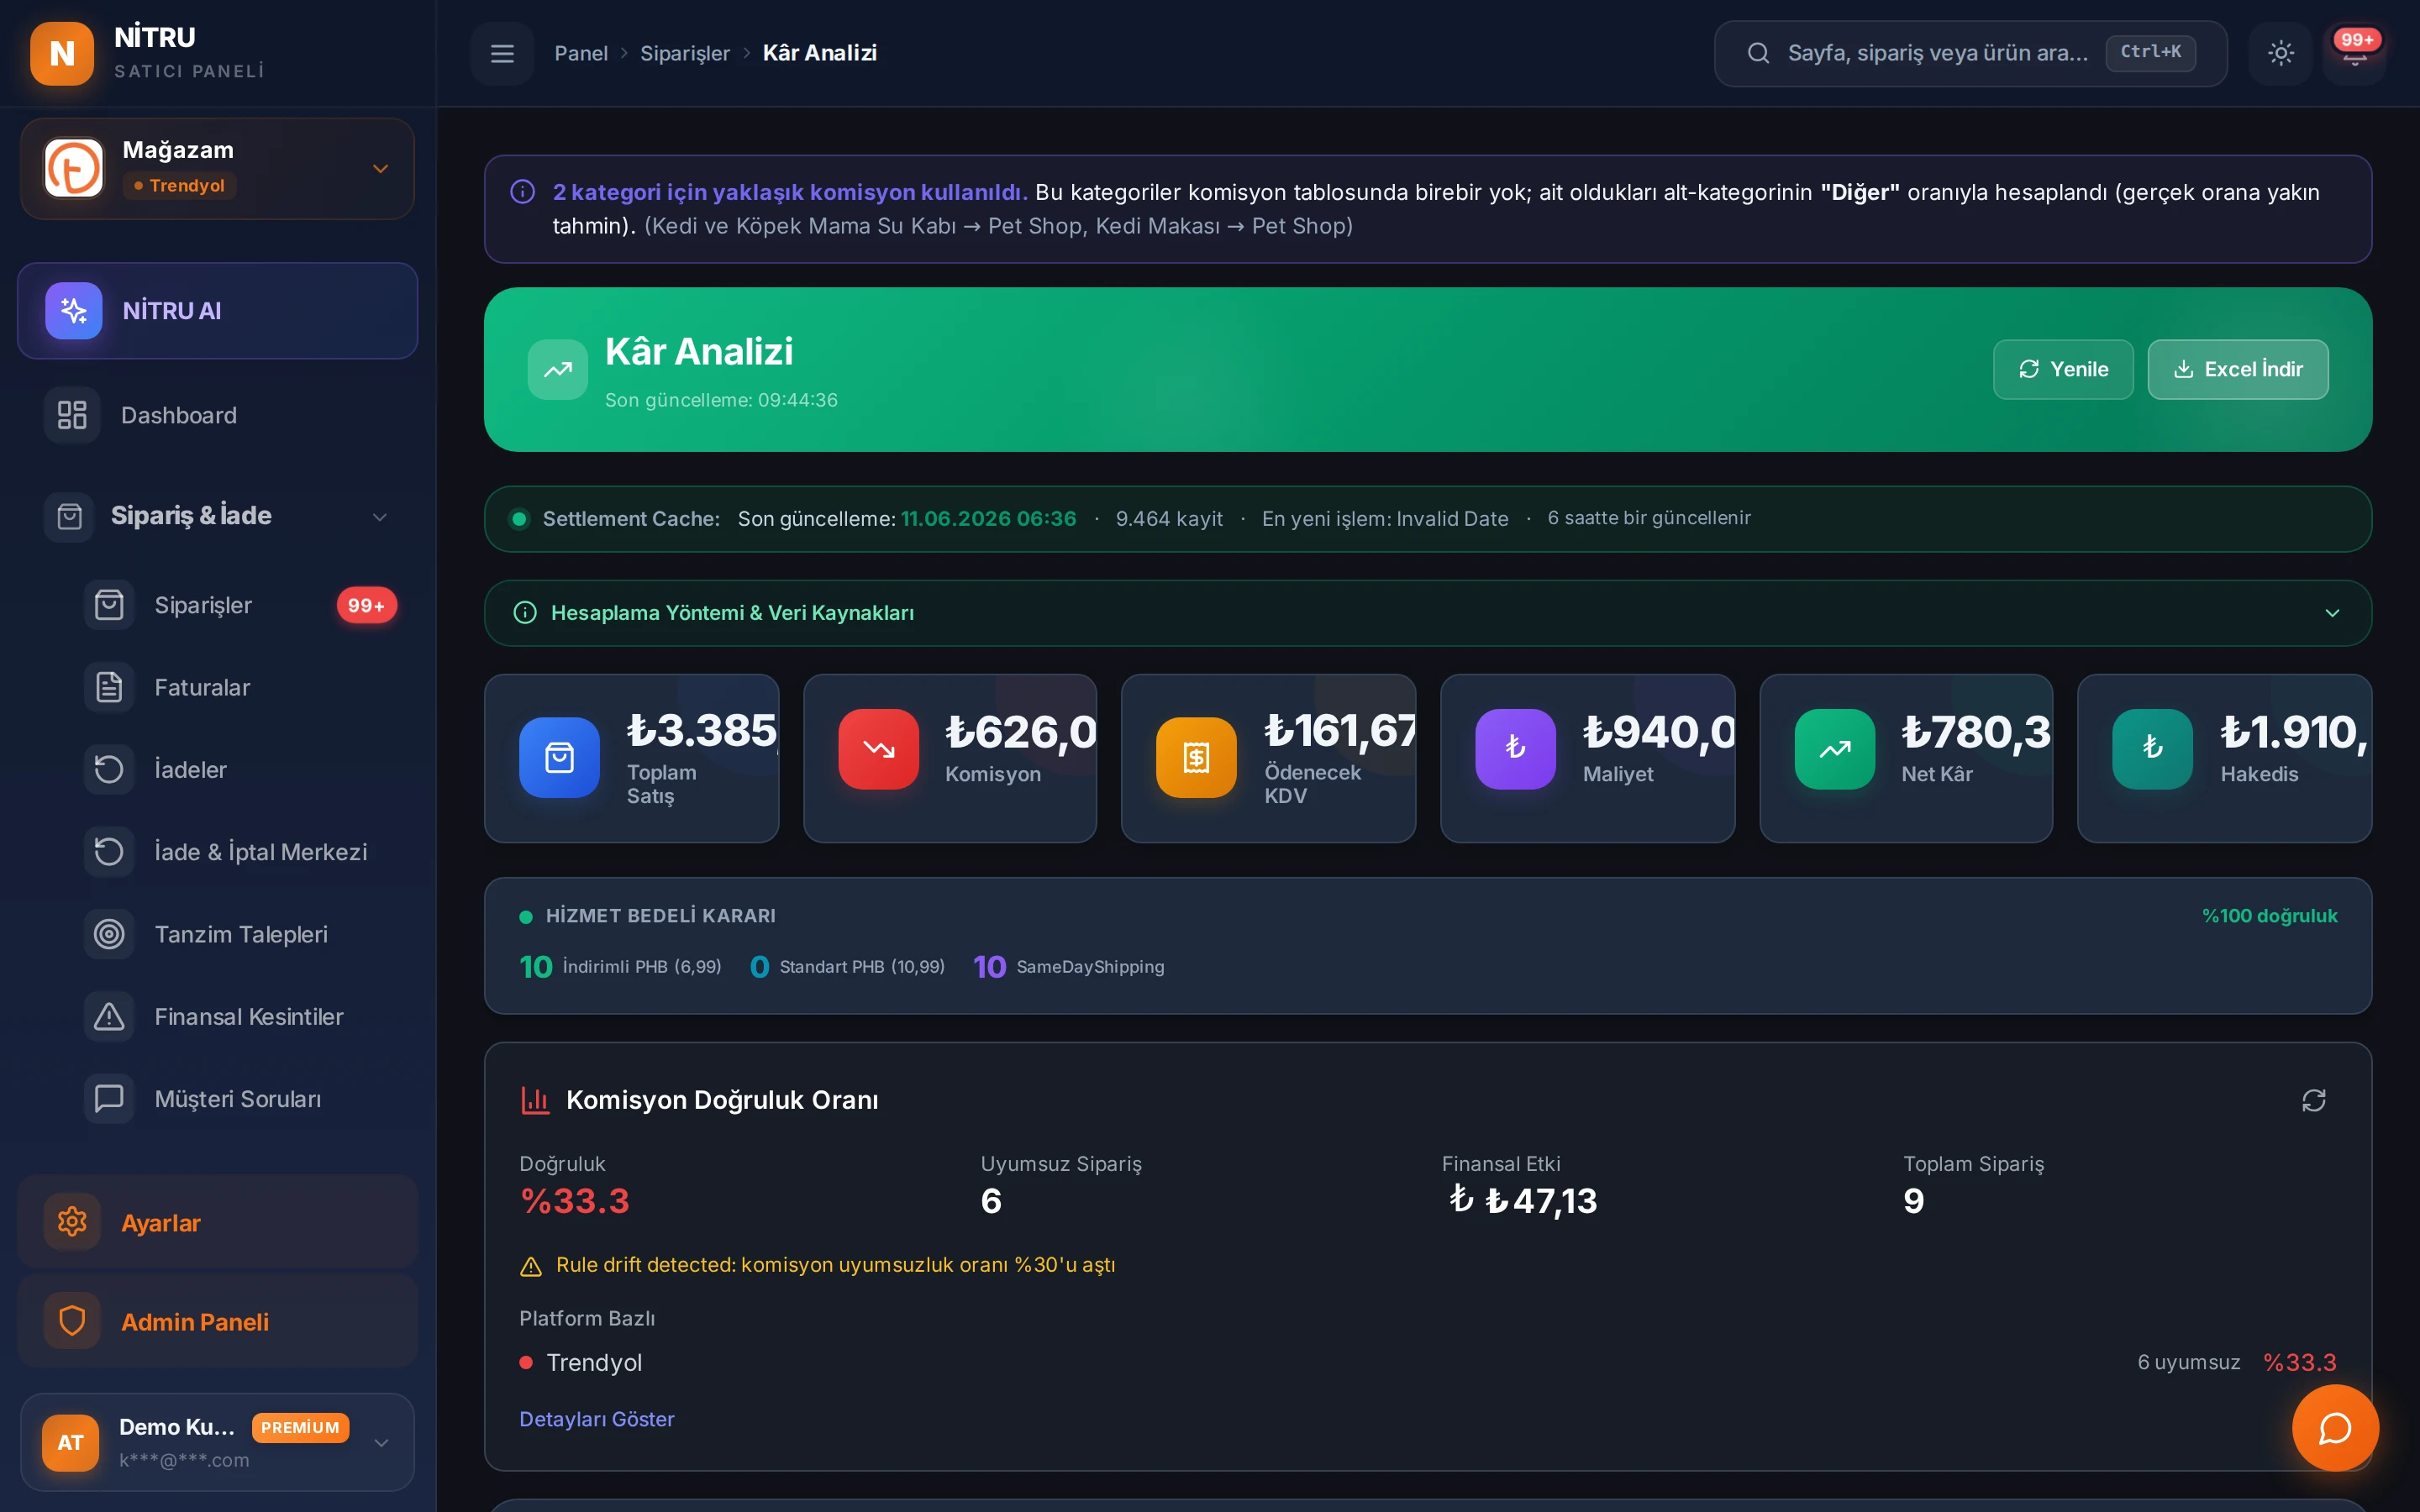Click the info icon in the commission notice
The image size is (2420, 1512).
522,191
